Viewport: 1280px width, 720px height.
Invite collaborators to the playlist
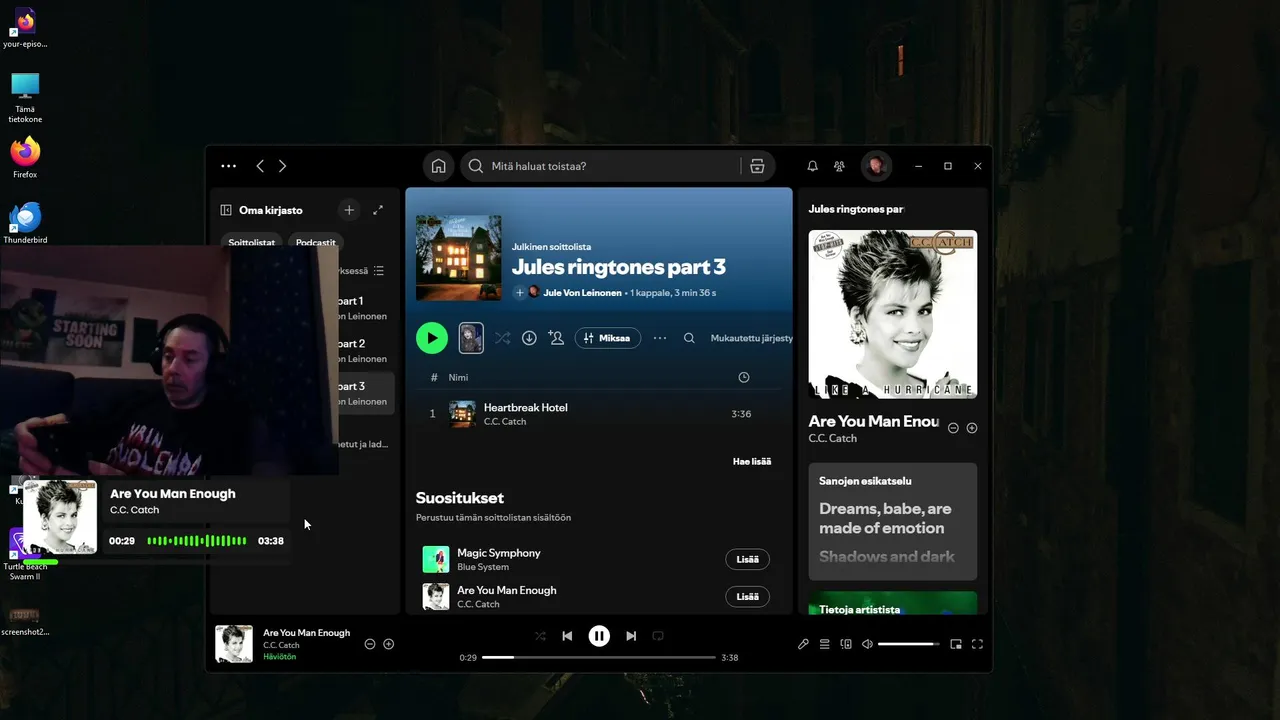(556, 338)
